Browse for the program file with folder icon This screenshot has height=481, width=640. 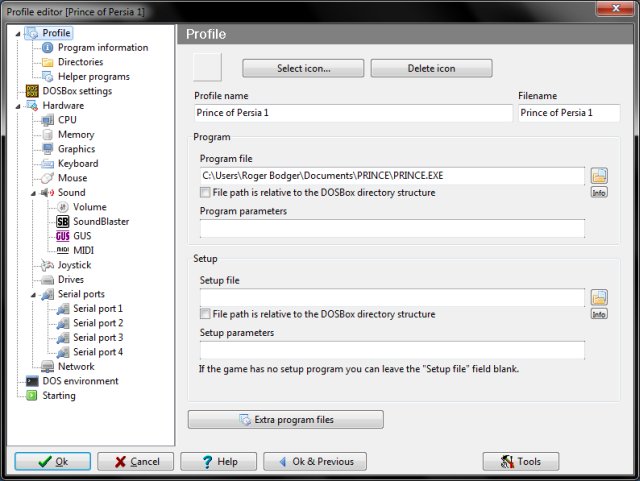tap(599, 176)
